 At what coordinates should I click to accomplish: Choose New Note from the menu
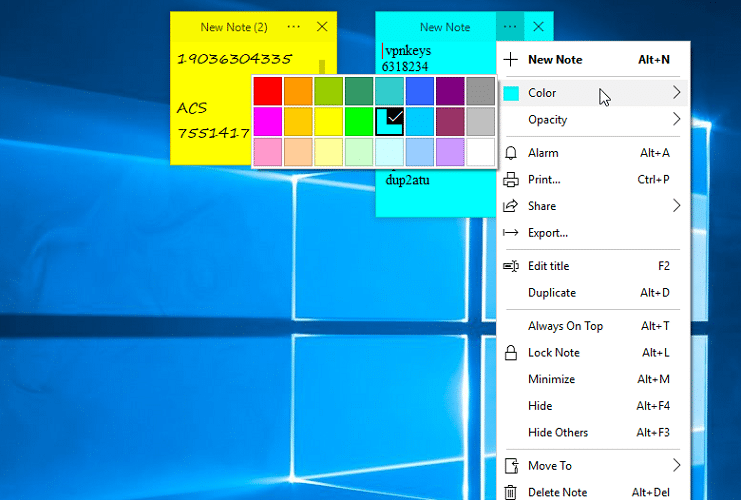point(593,60)
